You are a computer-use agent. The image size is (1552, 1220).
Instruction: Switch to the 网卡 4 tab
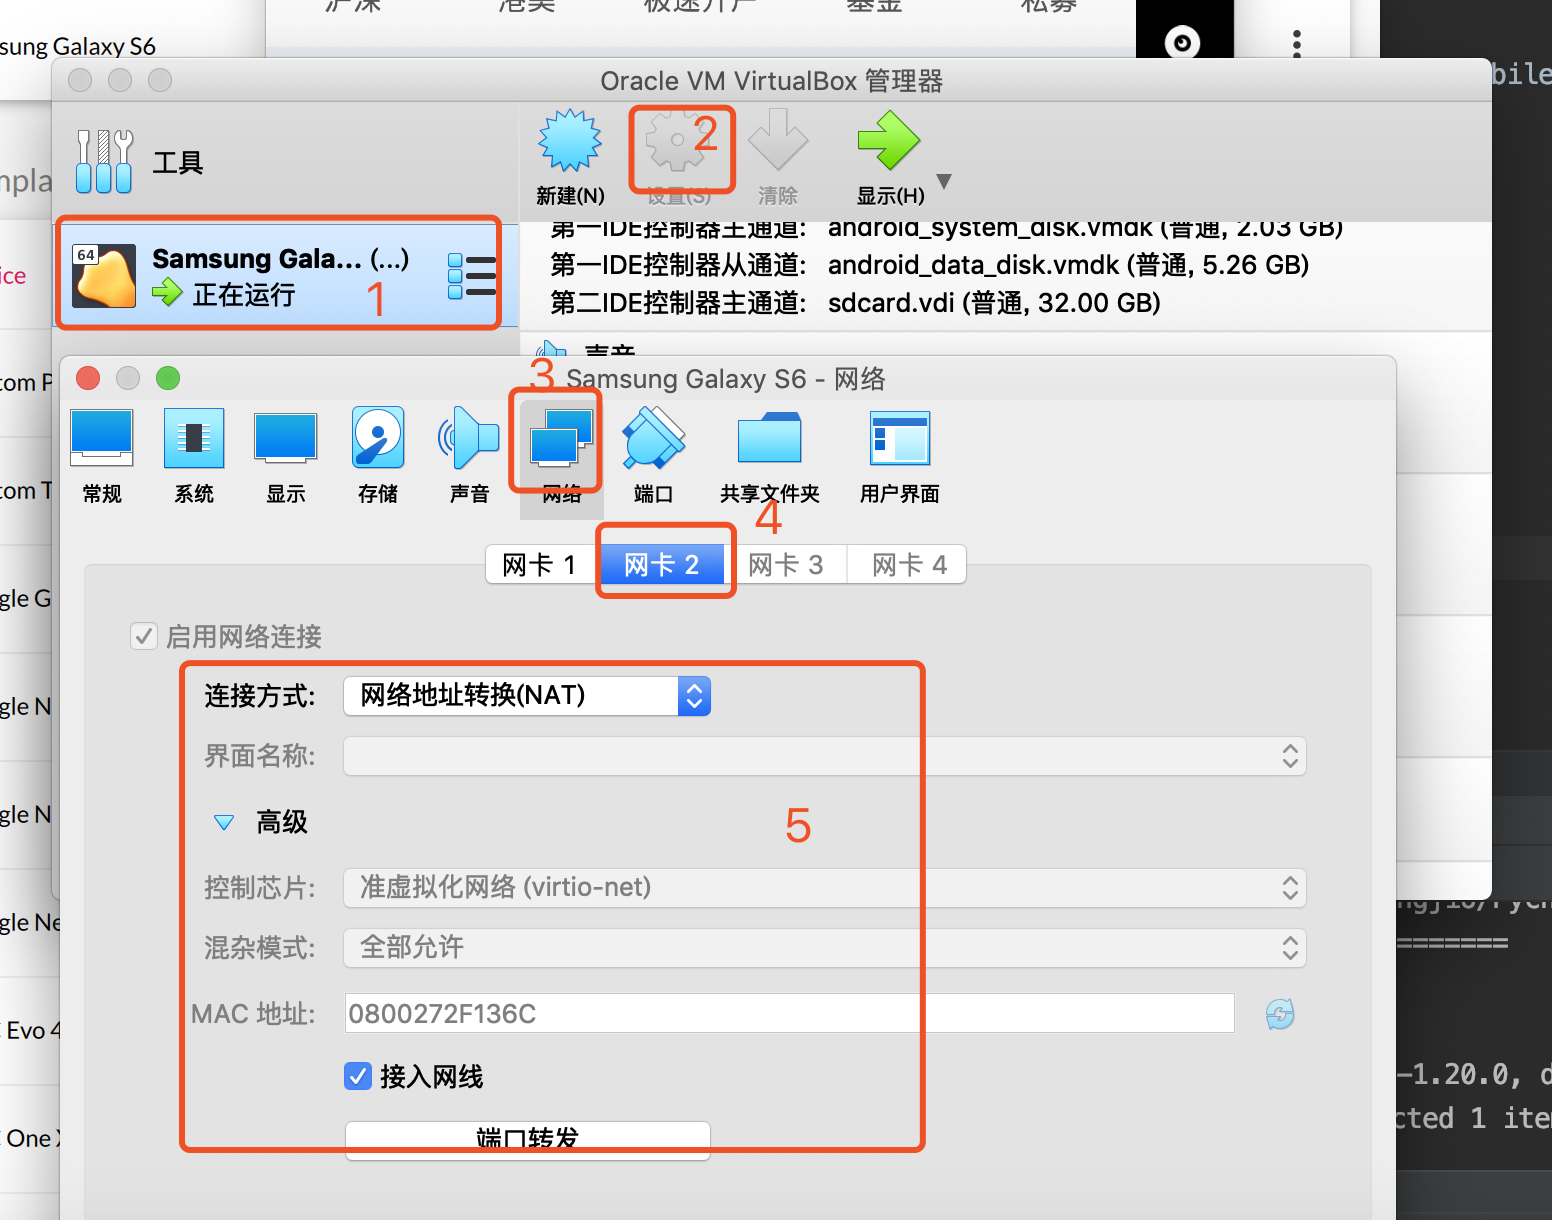pos(909,565)
